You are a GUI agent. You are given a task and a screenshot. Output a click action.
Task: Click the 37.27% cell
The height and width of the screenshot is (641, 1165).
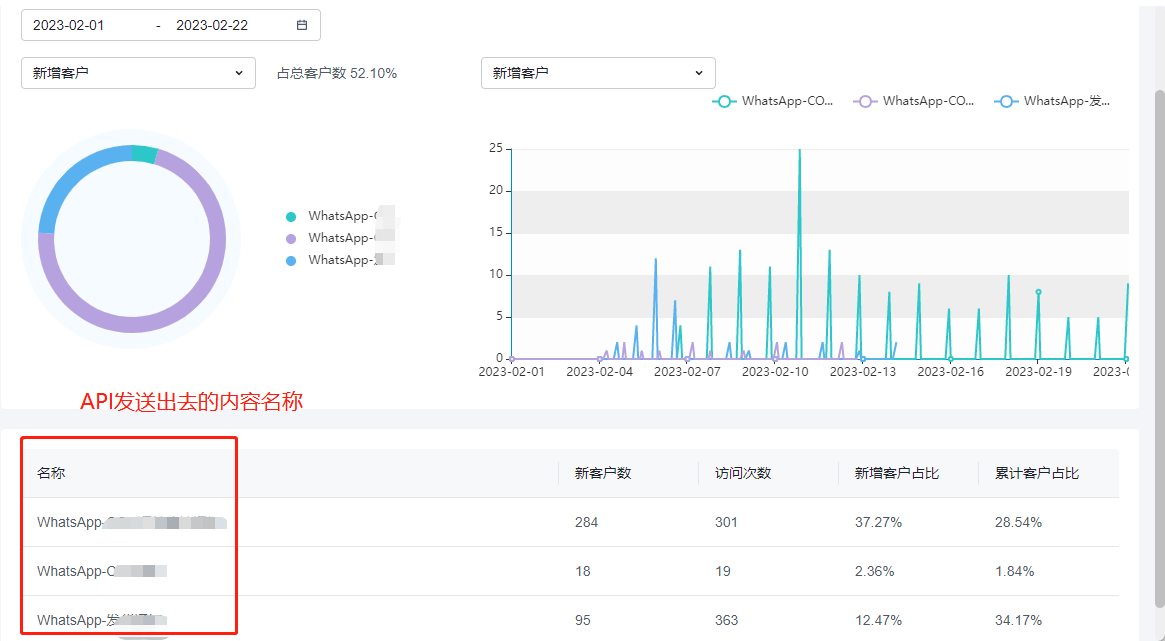click(878, 522)
